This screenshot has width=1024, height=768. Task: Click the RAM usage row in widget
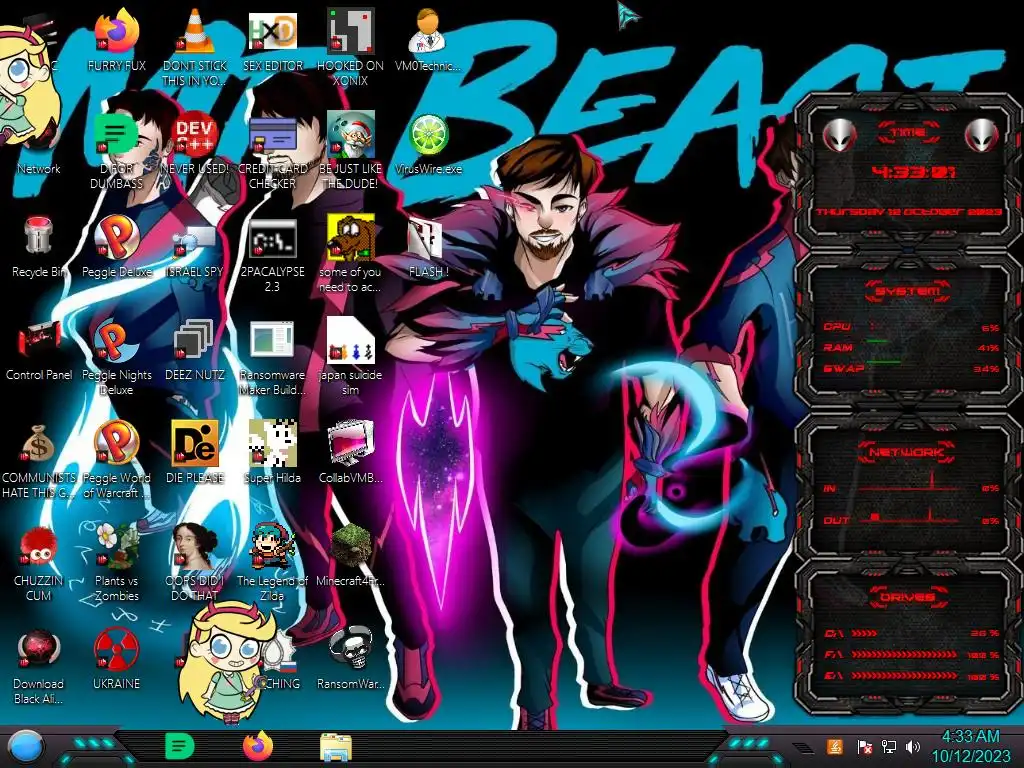pyautogui.click(x=912, y=347)
